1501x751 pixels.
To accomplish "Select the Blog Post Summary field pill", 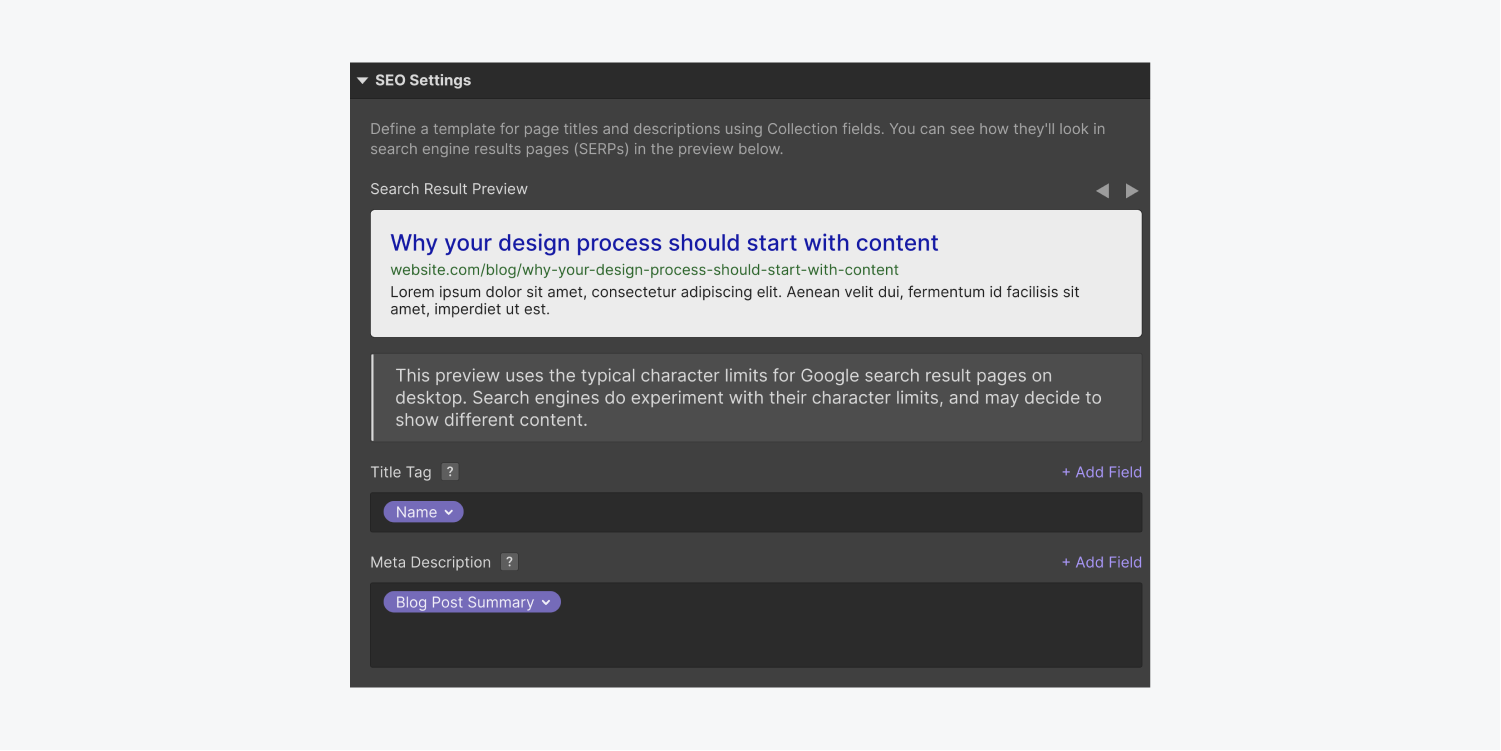I will [x=463, y=601].
